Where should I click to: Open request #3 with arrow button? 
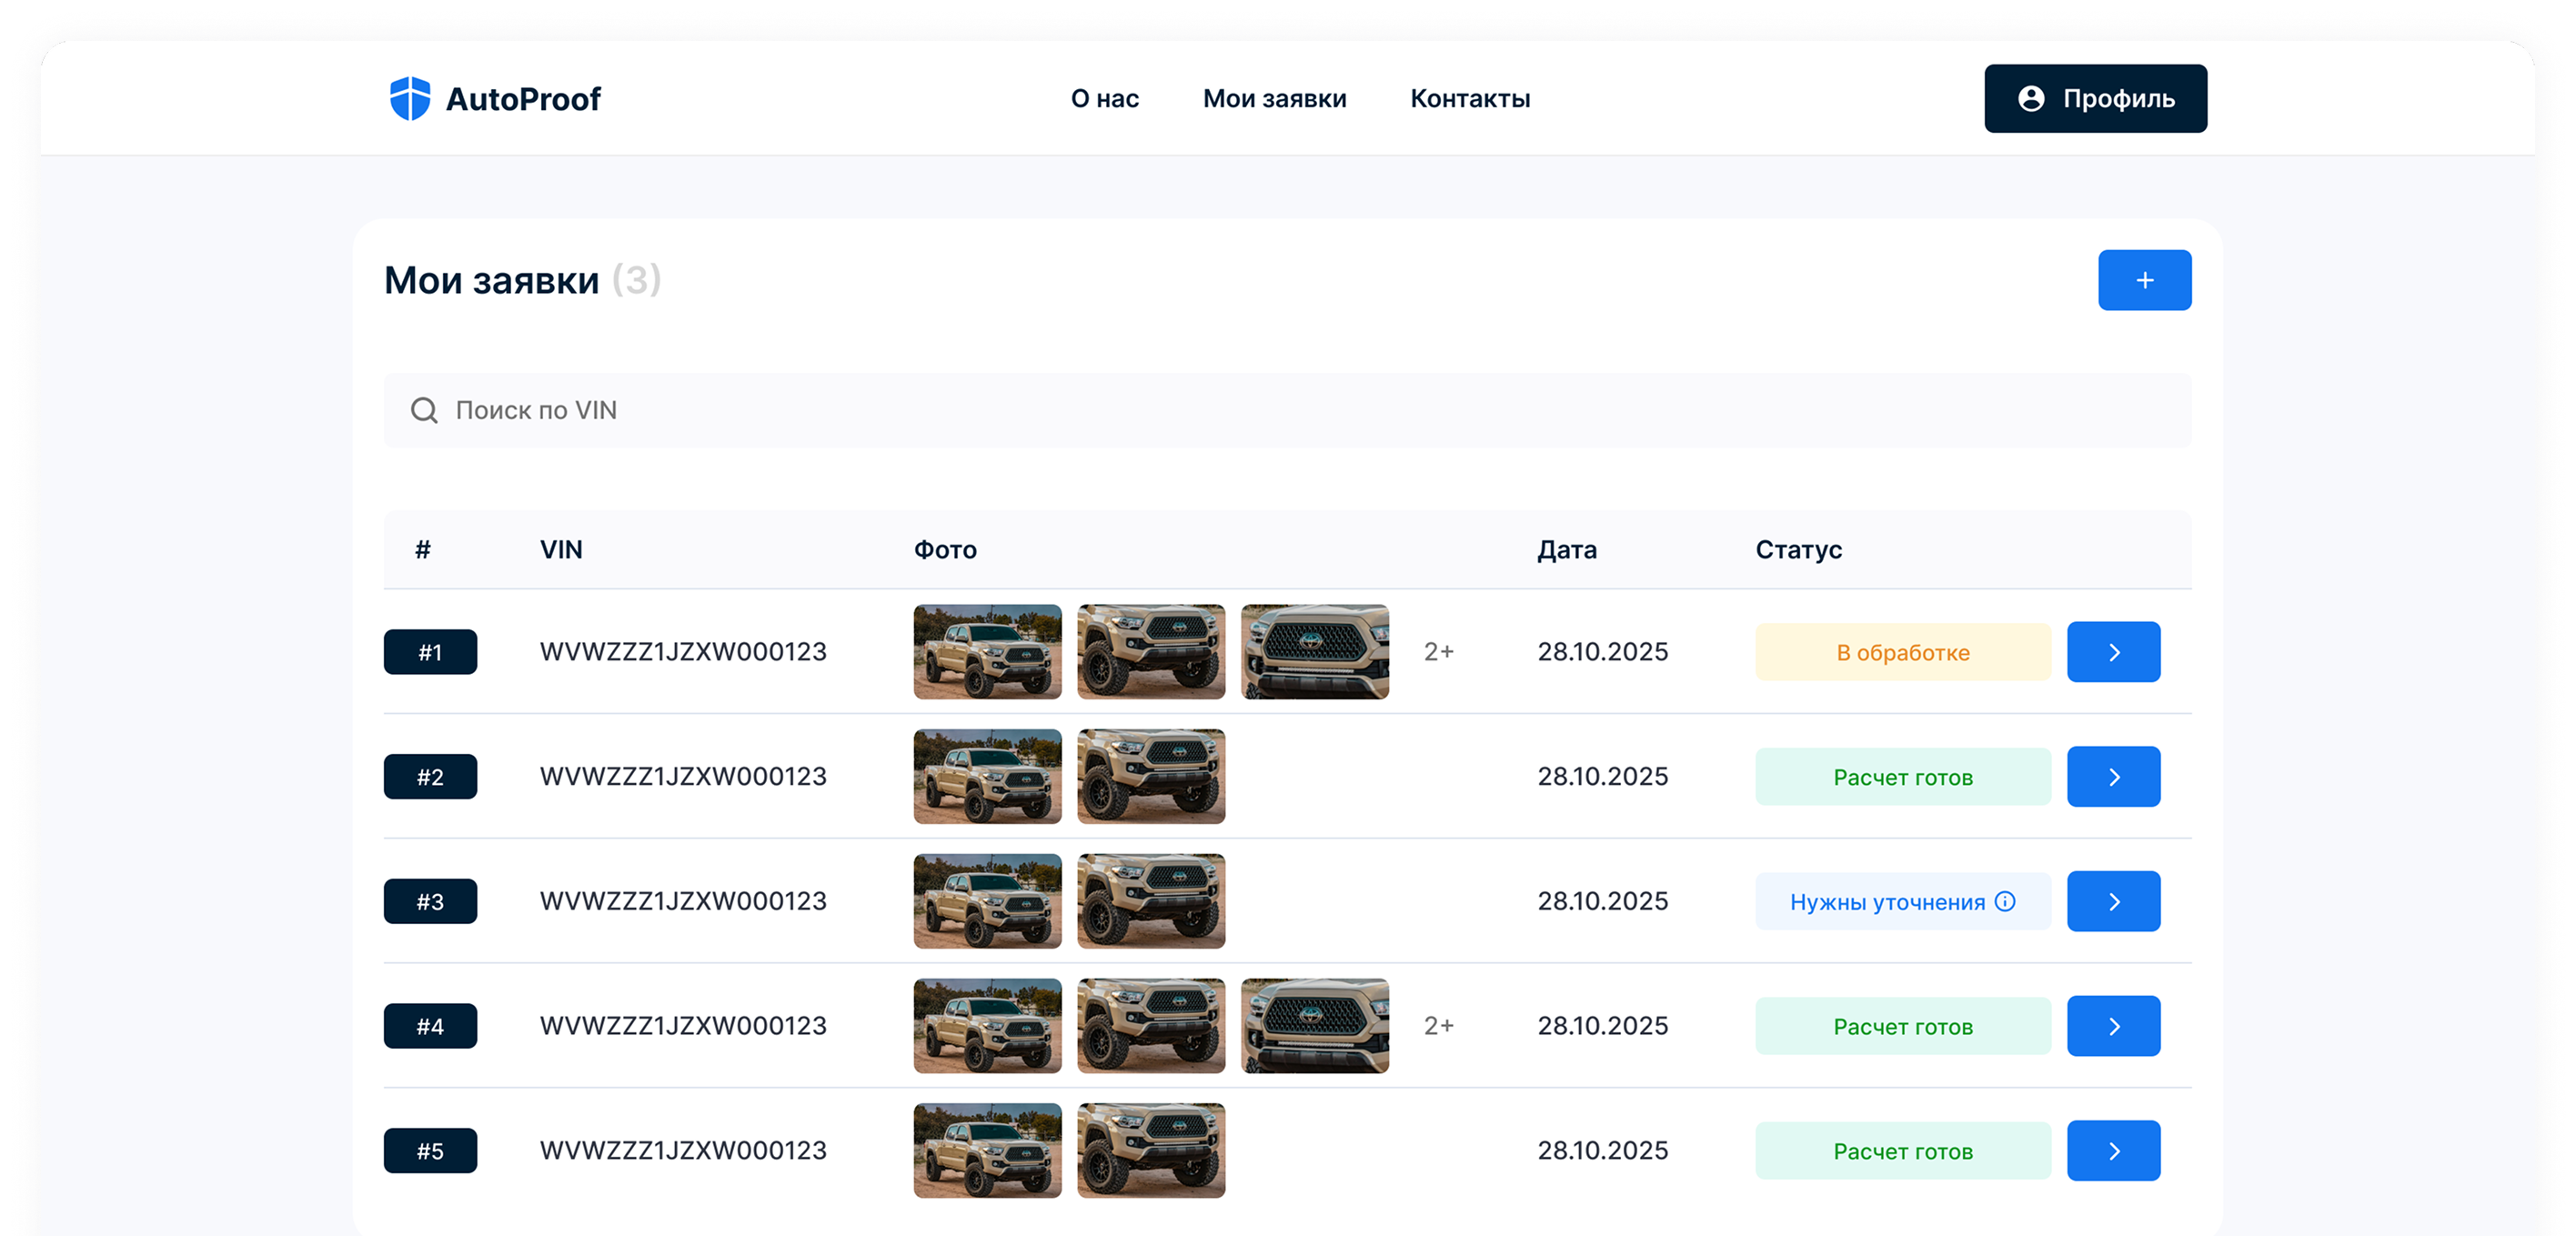click(2113, 901)
